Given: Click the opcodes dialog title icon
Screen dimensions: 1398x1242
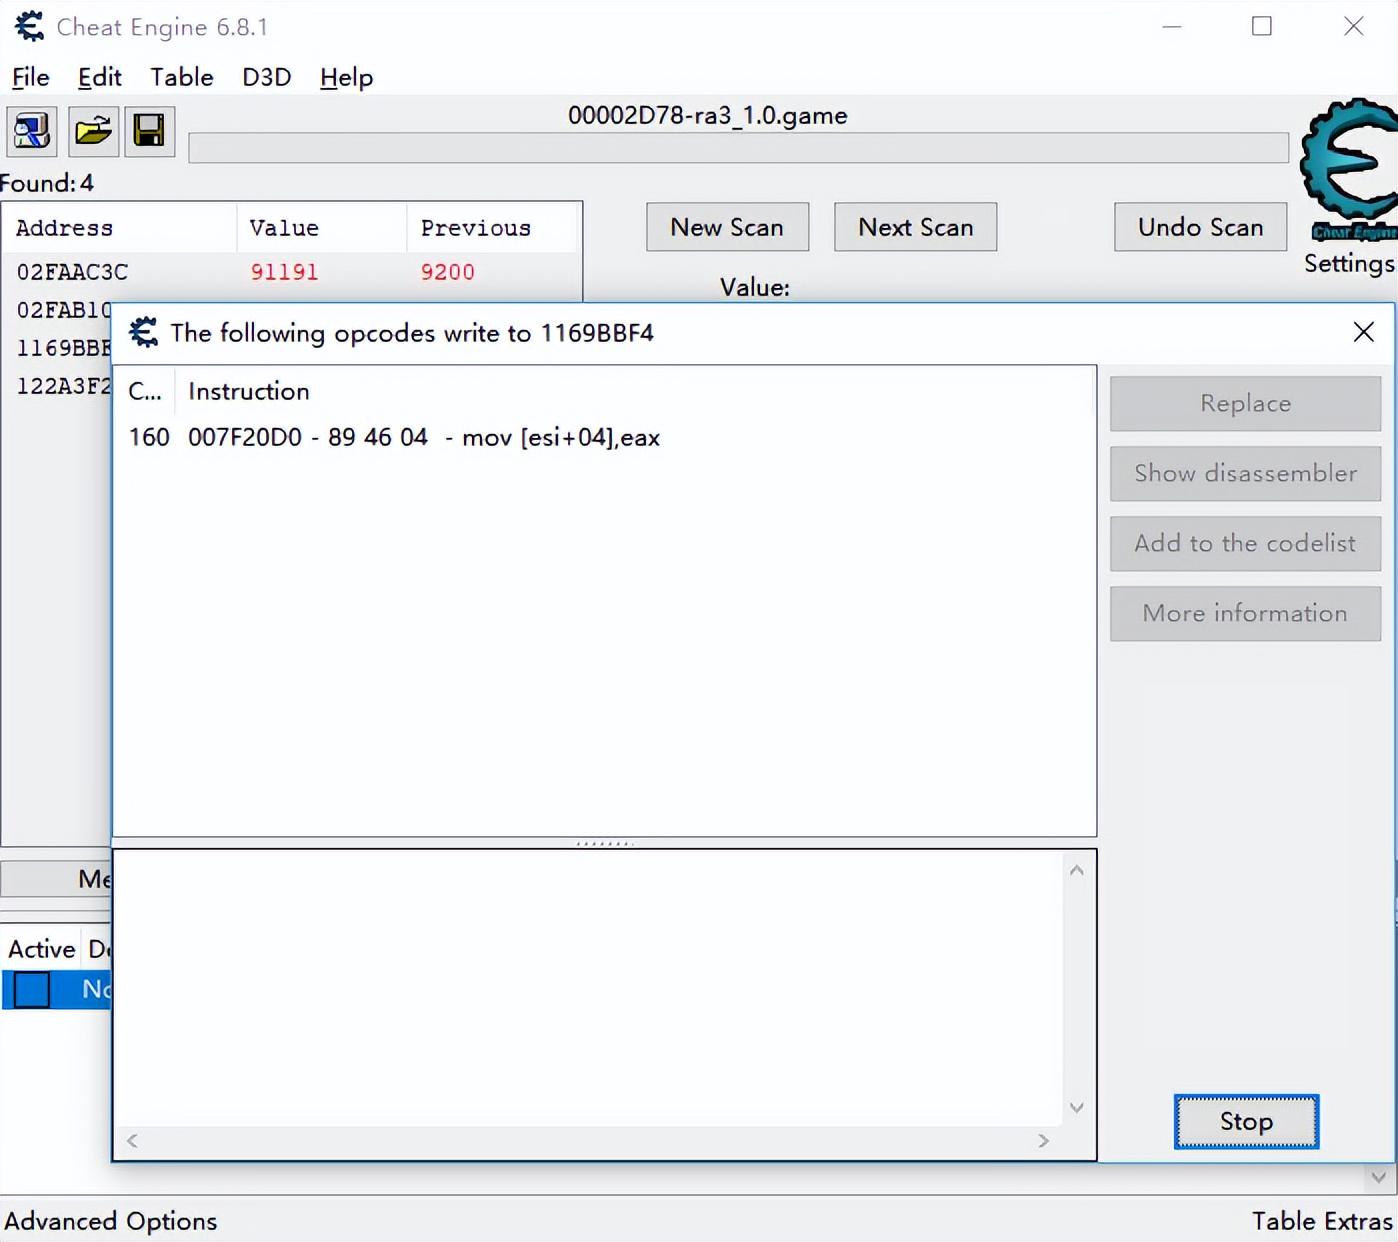Looking at the screenshot, I should 143,332.
